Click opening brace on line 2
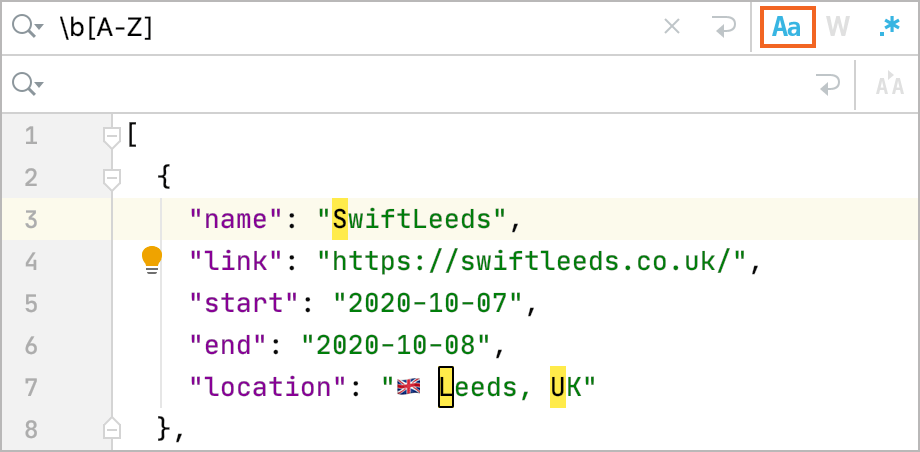Image resolution: width=920 pixels, height=452 pixels. [x=164, y=177]
